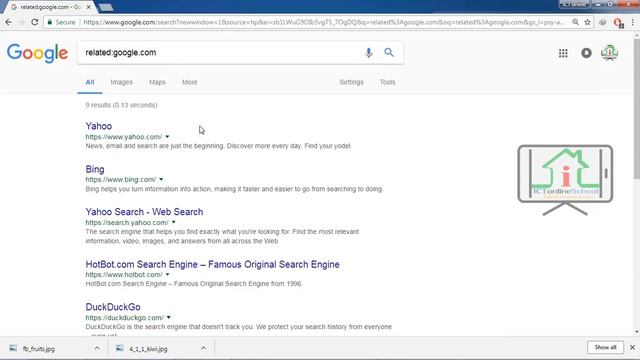Expand dropdown next to bing.com URL

tap(161, 180)
